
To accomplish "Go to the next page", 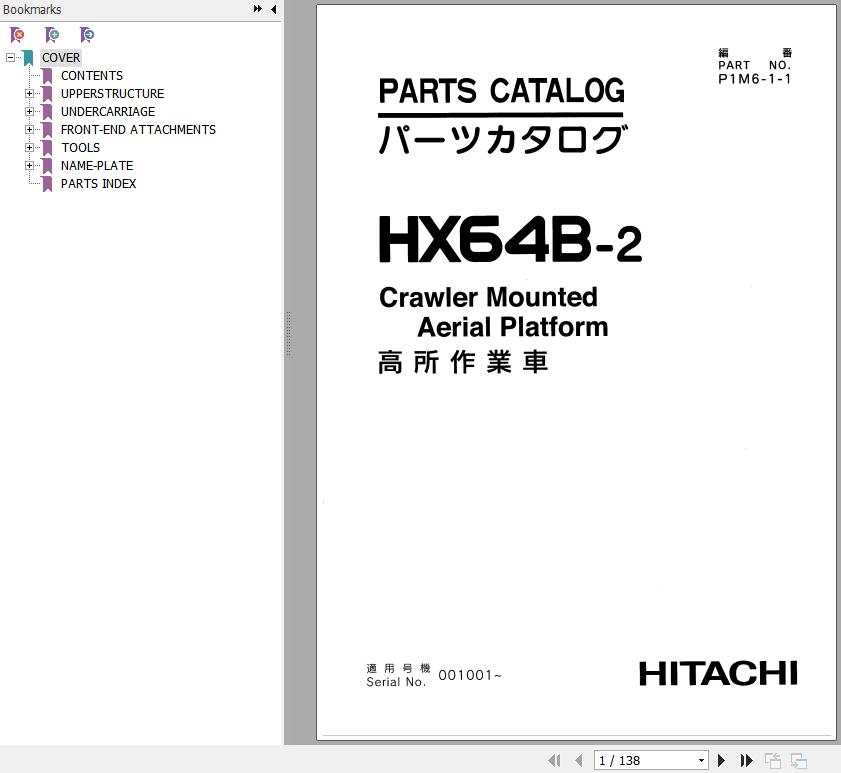I will [x=721, y=761].
